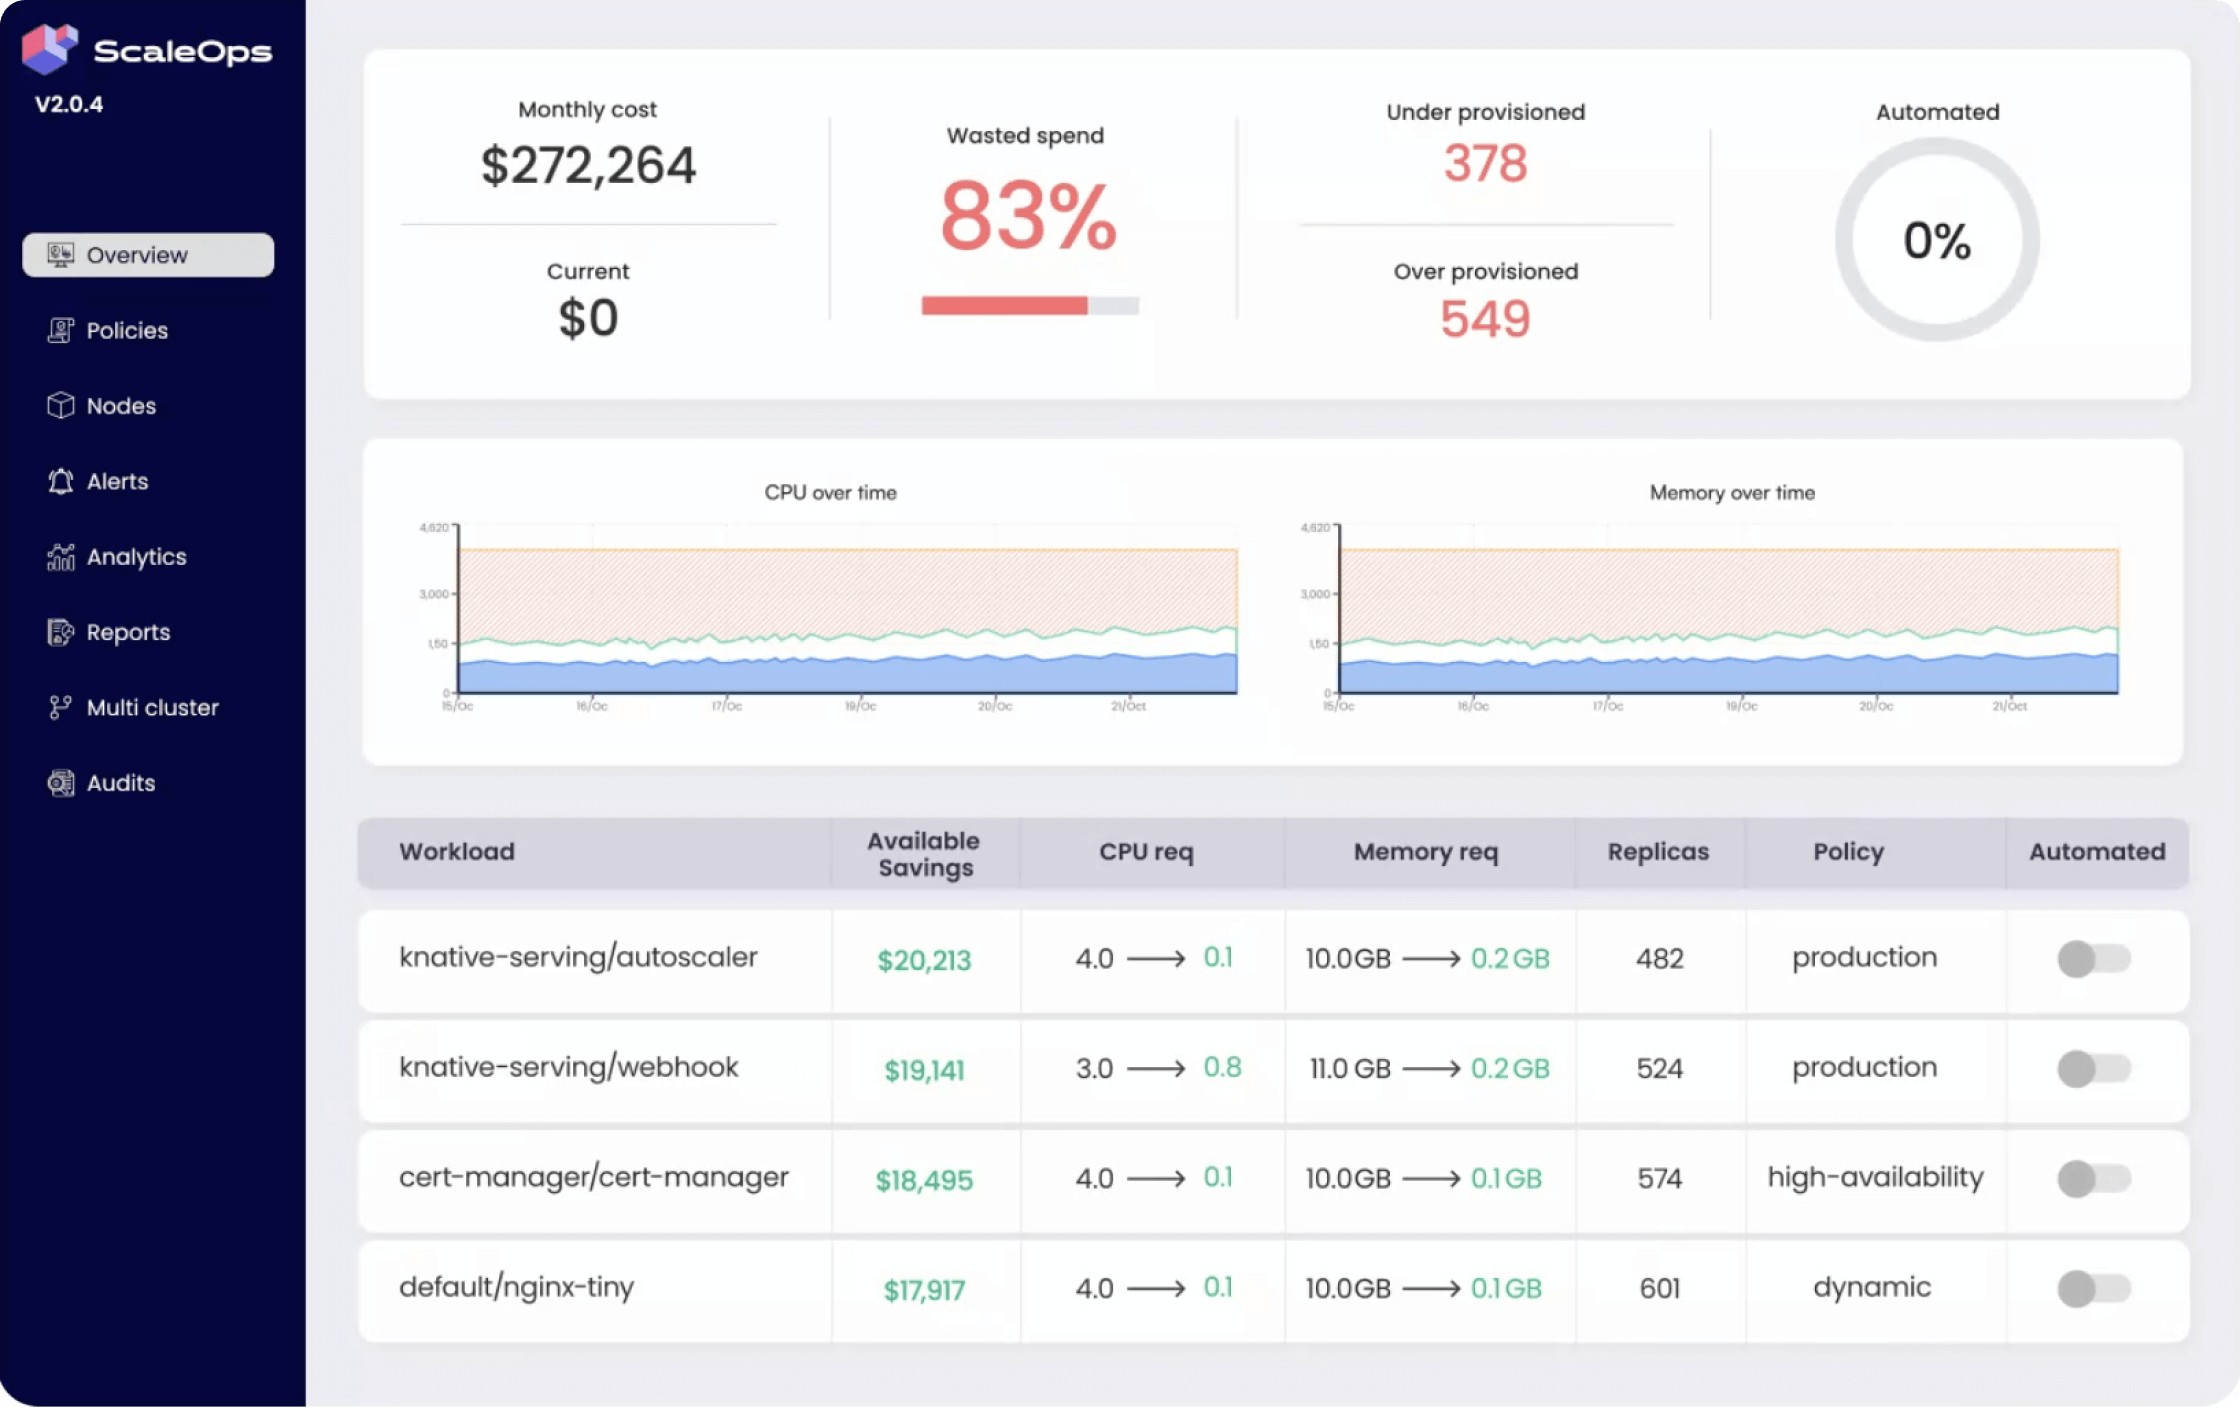Open Reports using its document icon

click(61, 632)
